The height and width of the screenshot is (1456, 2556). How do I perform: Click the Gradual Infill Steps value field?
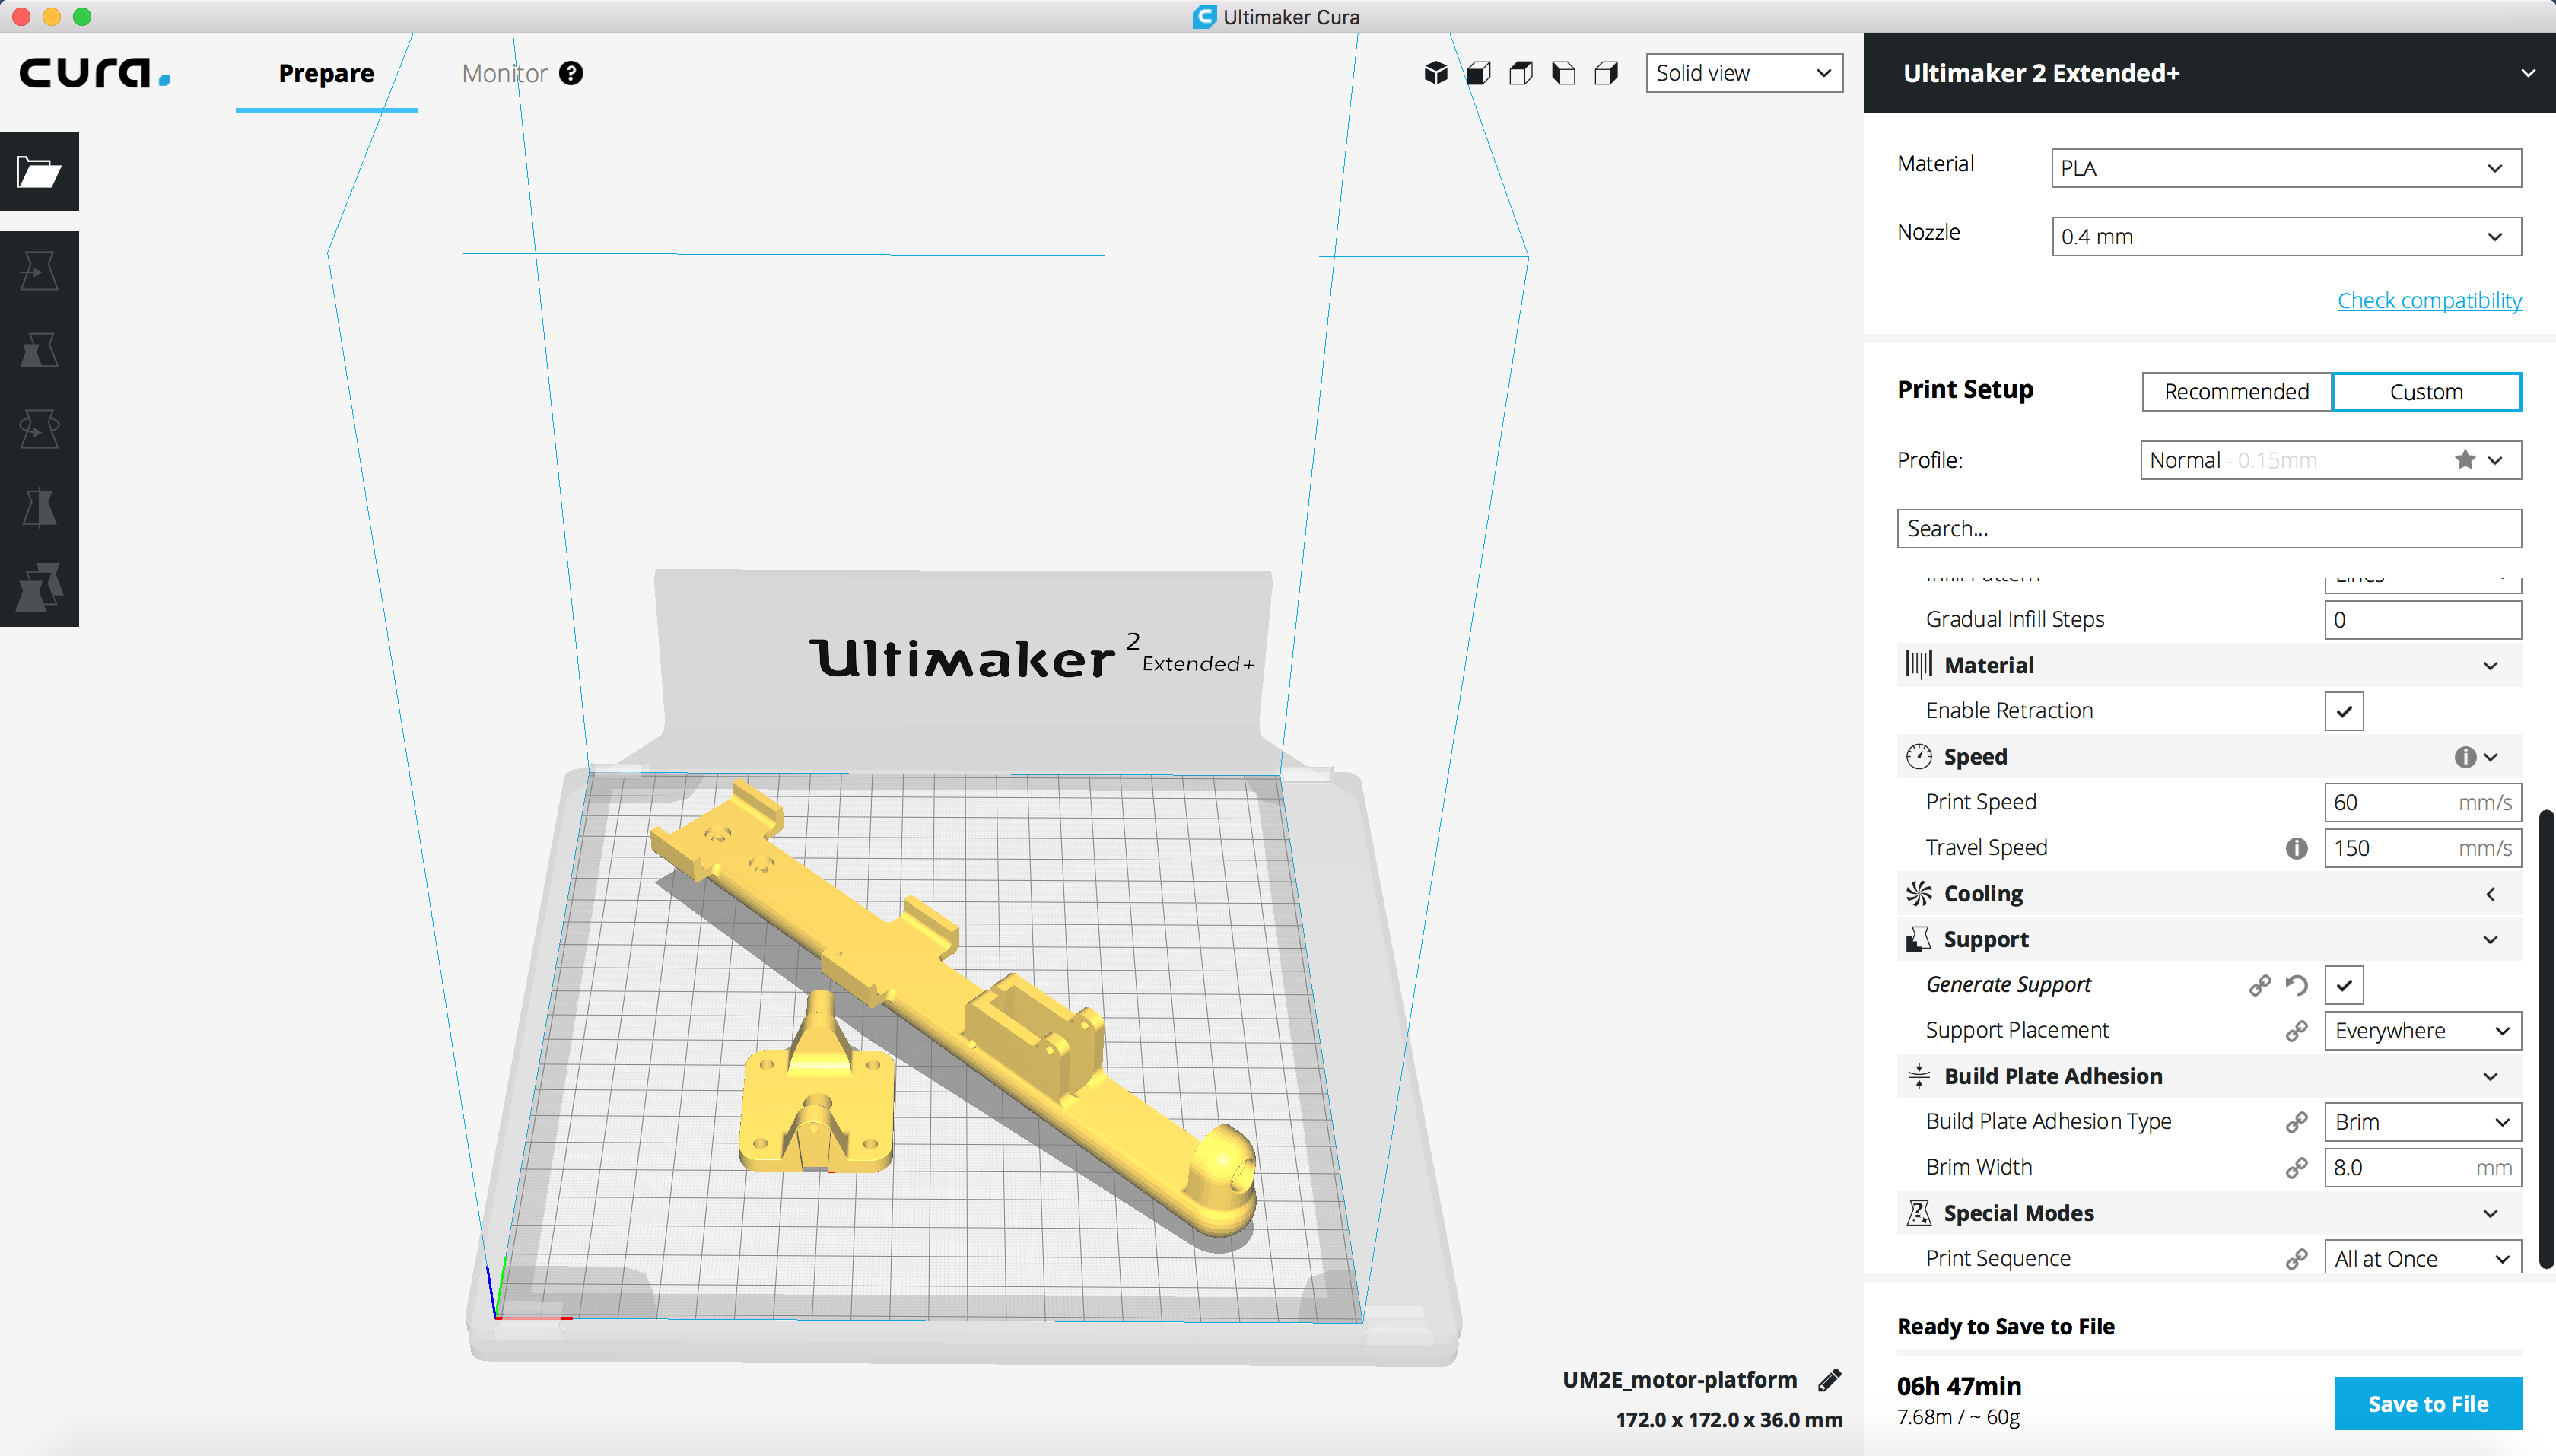coord(2422,620)
